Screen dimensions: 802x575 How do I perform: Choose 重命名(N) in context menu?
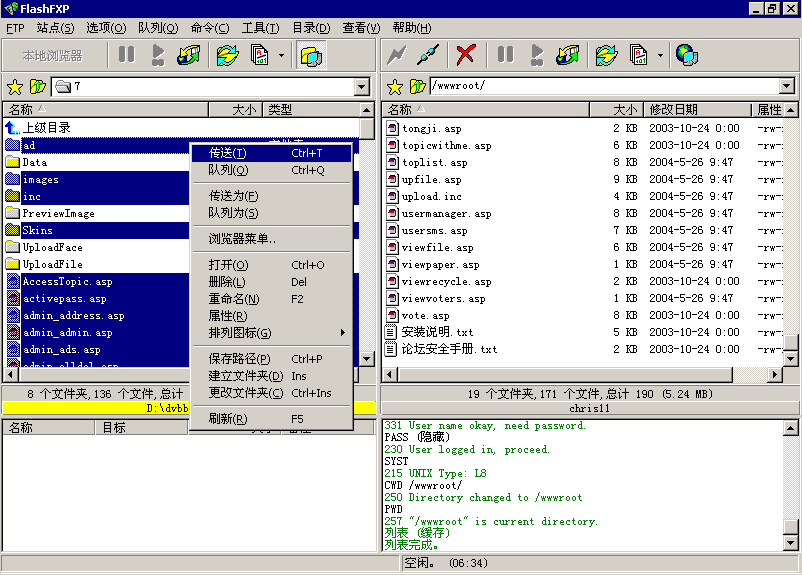[x=272, y=299]
